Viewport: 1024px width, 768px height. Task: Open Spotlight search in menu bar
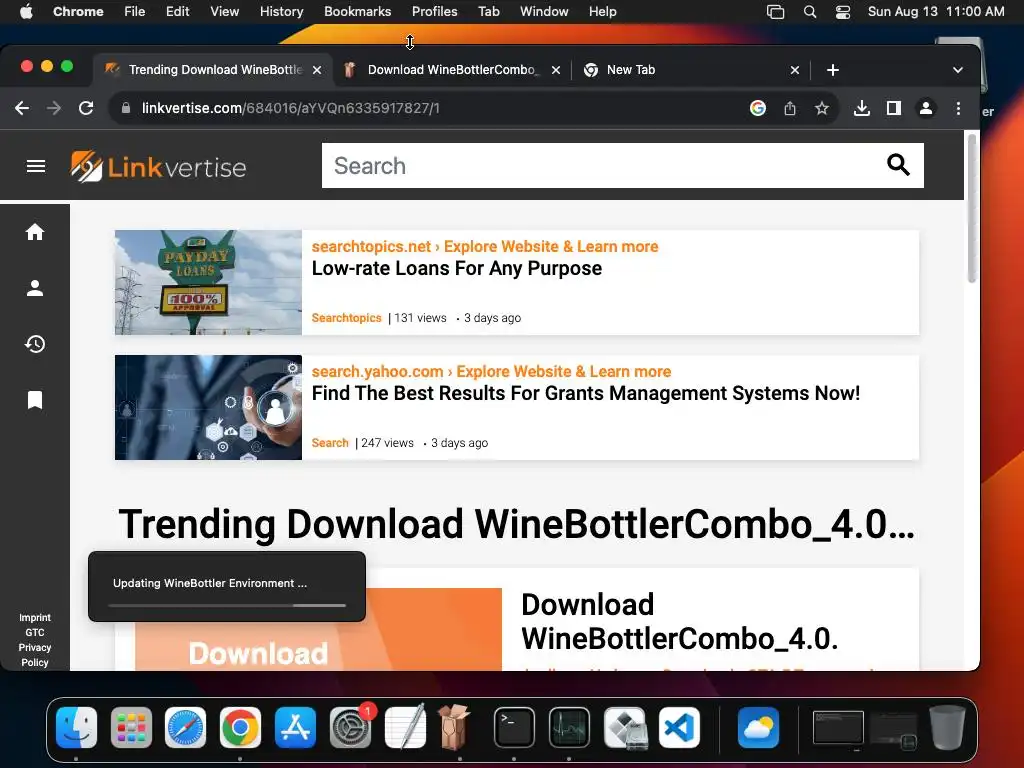[810, 11]
